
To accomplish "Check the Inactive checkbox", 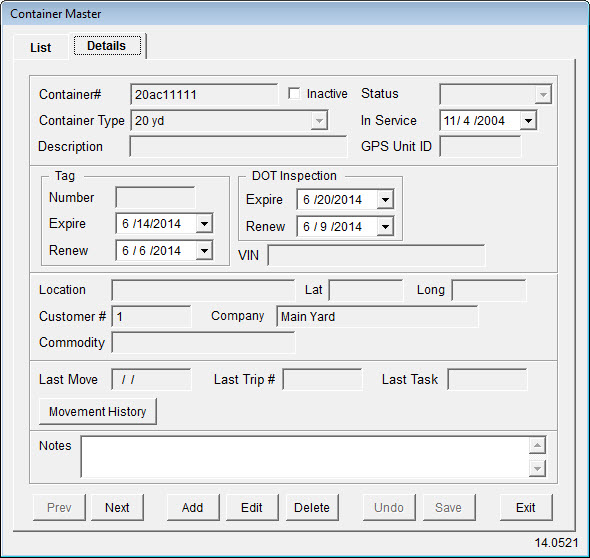I will click(294, 94).
